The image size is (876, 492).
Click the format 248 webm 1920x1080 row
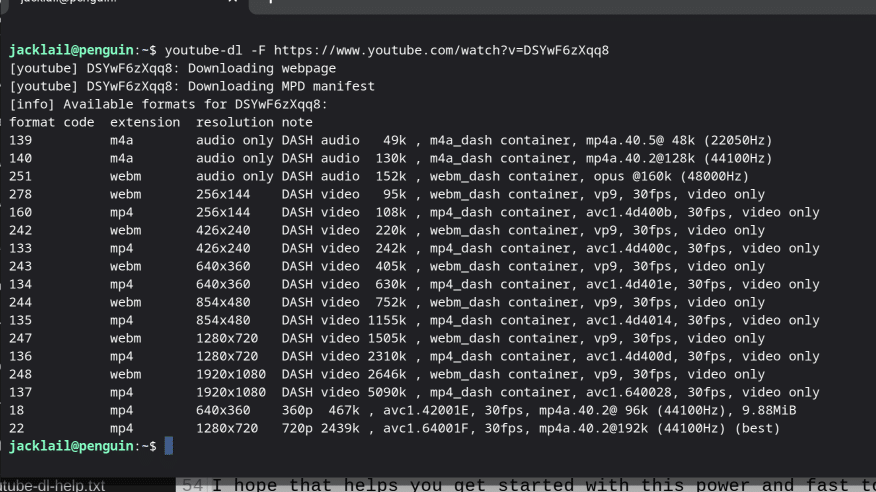point(387,374)
